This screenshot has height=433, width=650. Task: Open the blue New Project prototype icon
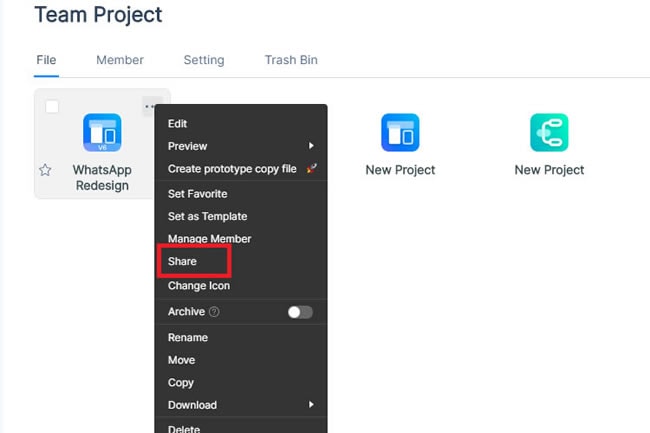click(400, 133)
